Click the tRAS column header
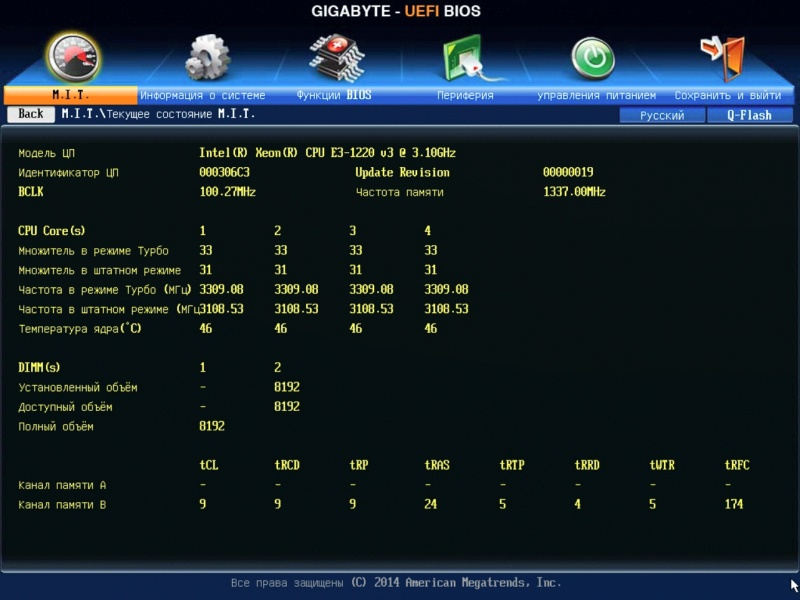 coord(437,465)
